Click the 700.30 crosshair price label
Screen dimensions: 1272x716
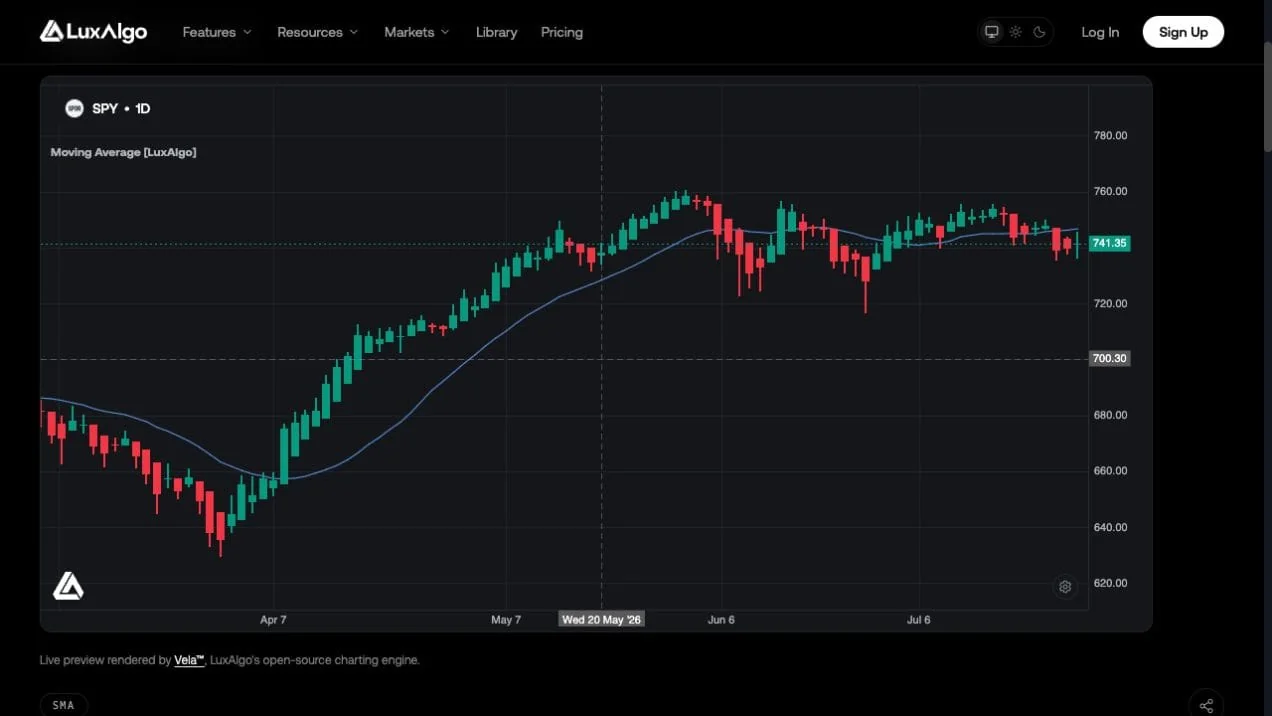1109,358
